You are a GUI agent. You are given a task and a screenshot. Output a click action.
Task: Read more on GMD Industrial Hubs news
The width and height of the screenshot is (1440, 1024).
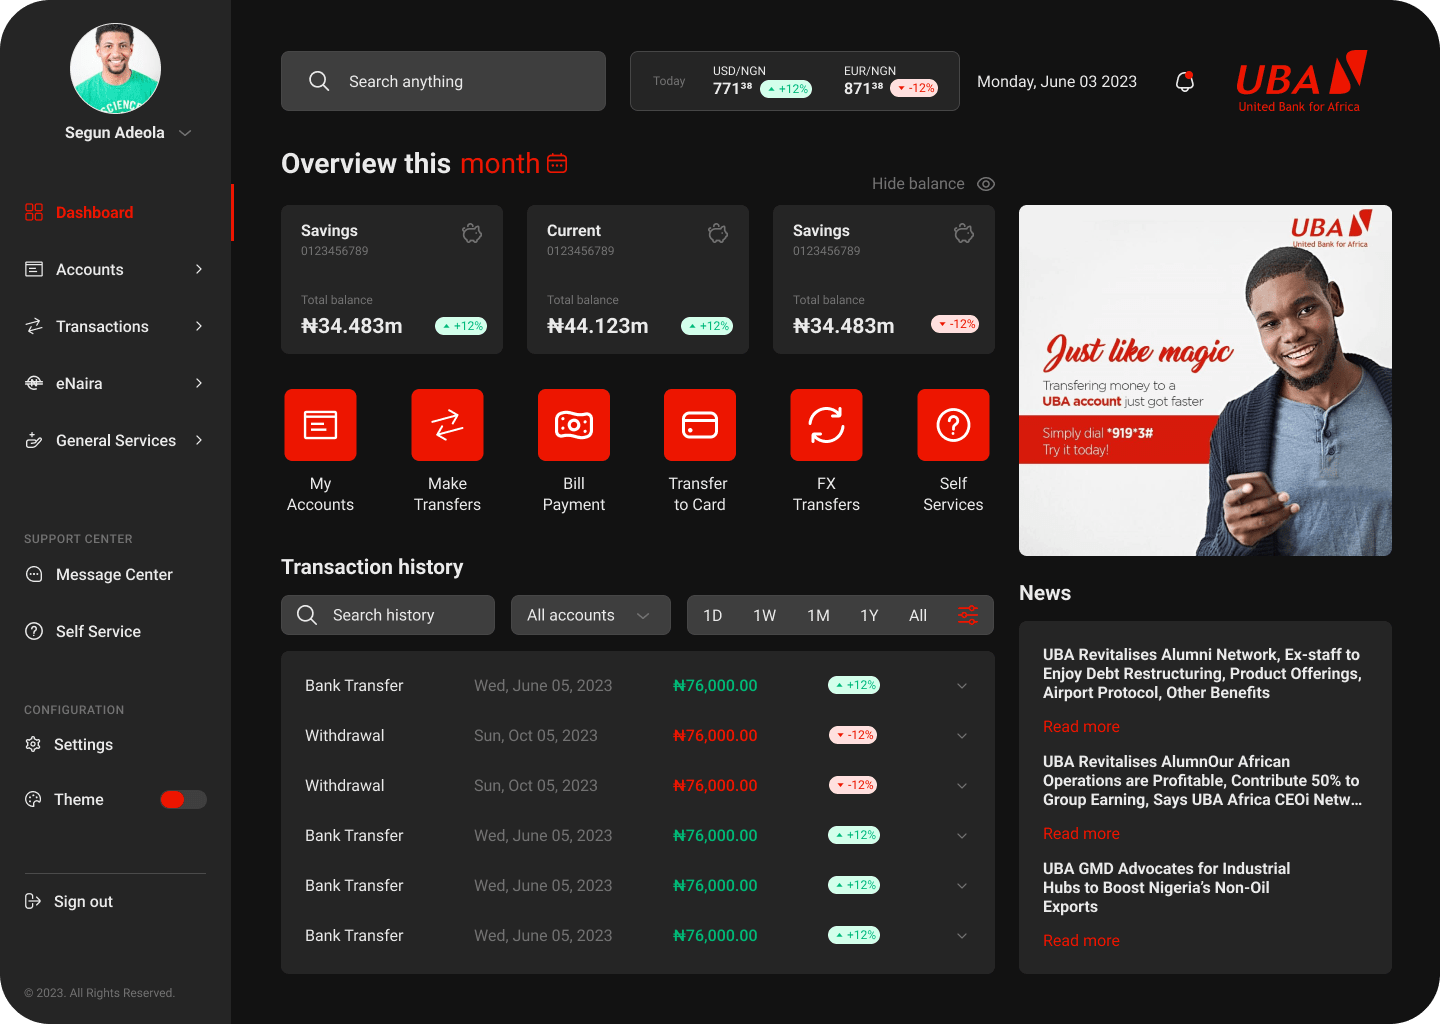click(x=1081, y=941)
